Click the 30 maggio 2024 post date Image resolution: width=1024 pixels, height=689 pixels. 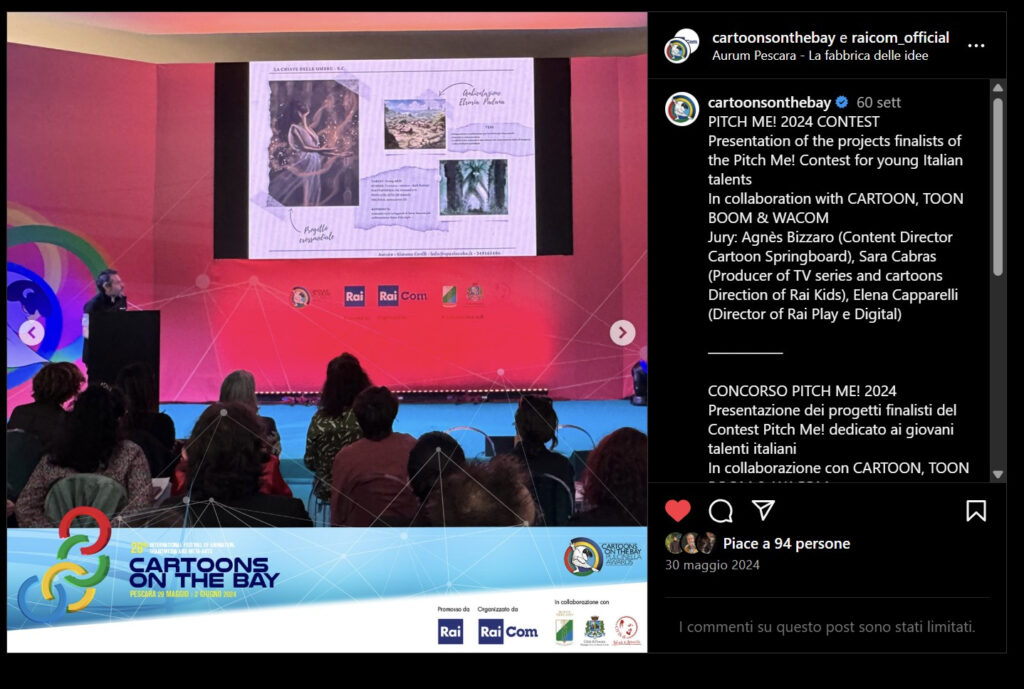[x=712, y=565]
